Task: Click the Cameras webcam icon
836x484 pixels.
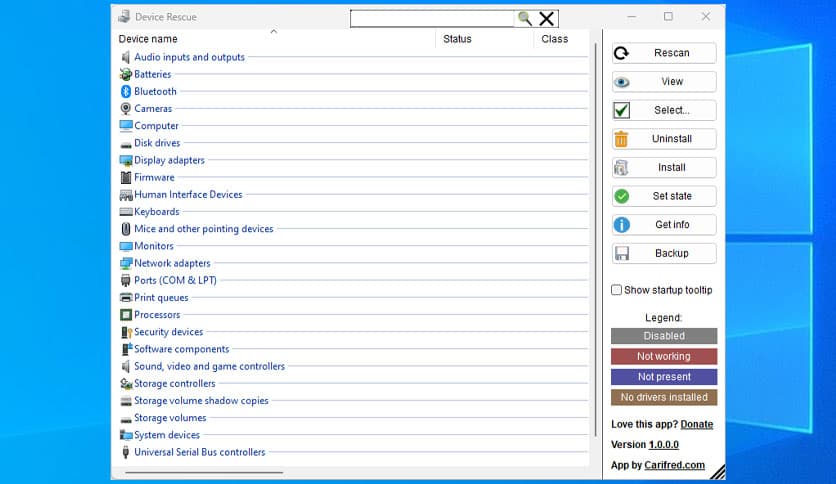Action: [126, 108]
